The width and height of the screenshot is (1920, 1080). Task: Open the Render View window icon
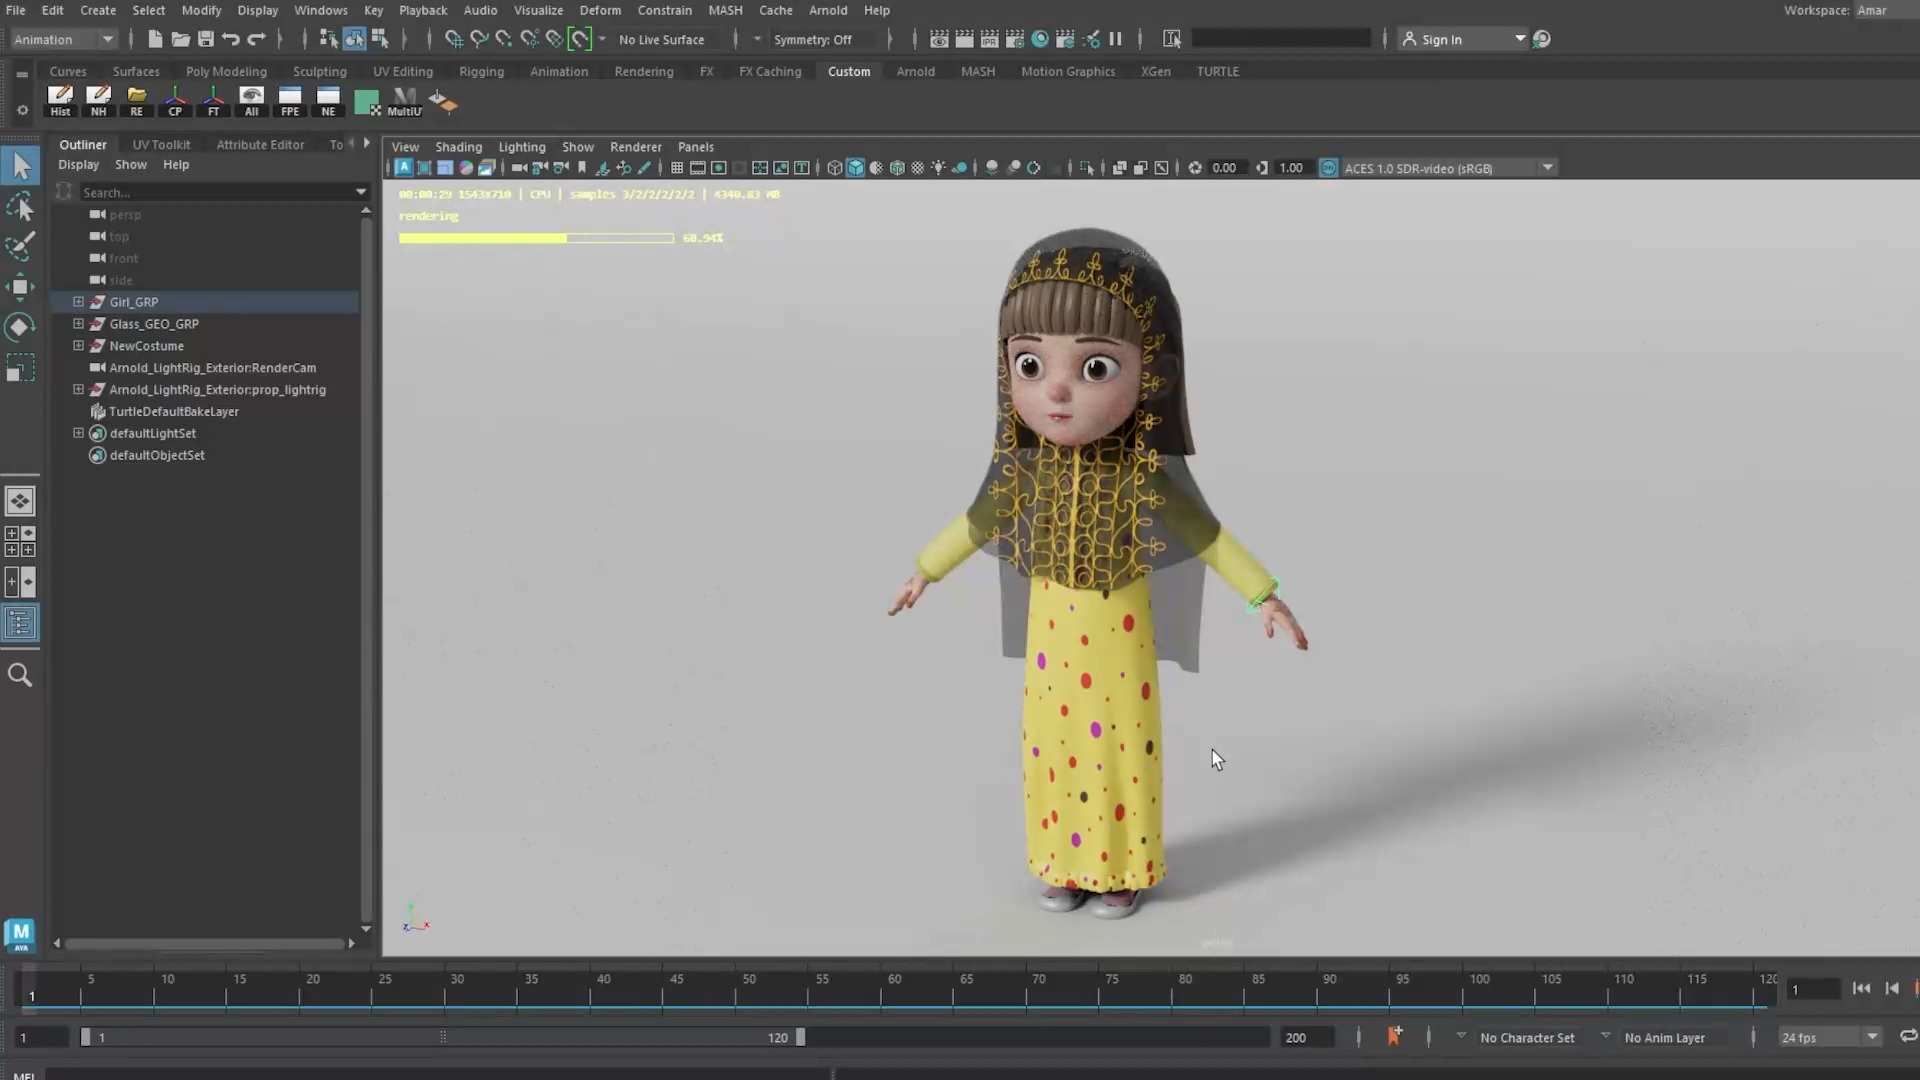[939, 39]
